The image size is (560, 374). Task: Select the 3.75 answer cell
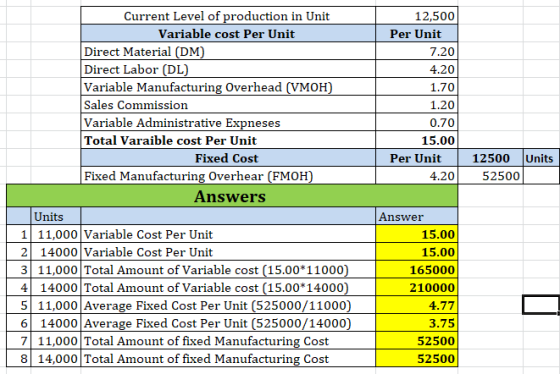(x=416, y=323)
